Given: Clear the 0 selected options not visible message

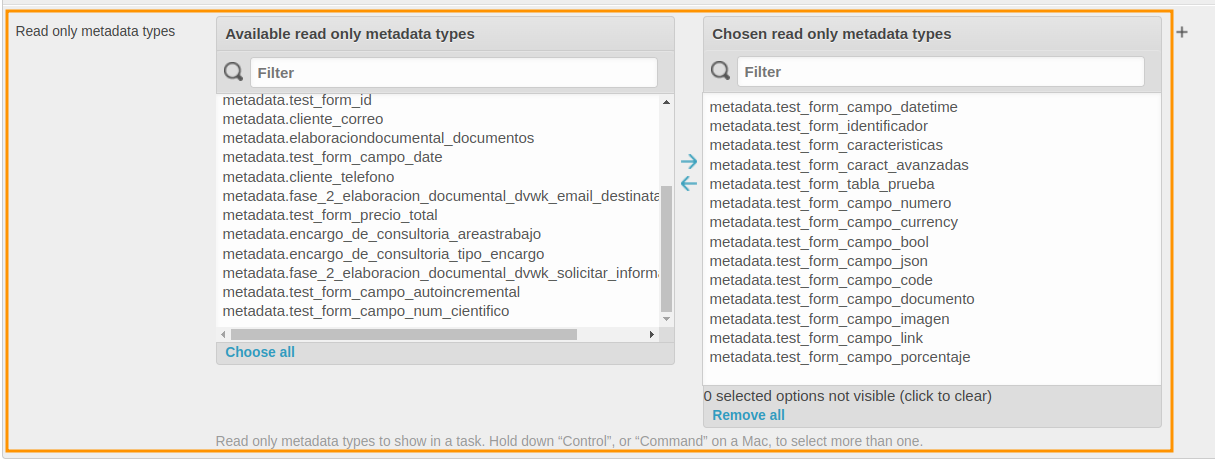Looking at the screenshot, I should point(847,395).
